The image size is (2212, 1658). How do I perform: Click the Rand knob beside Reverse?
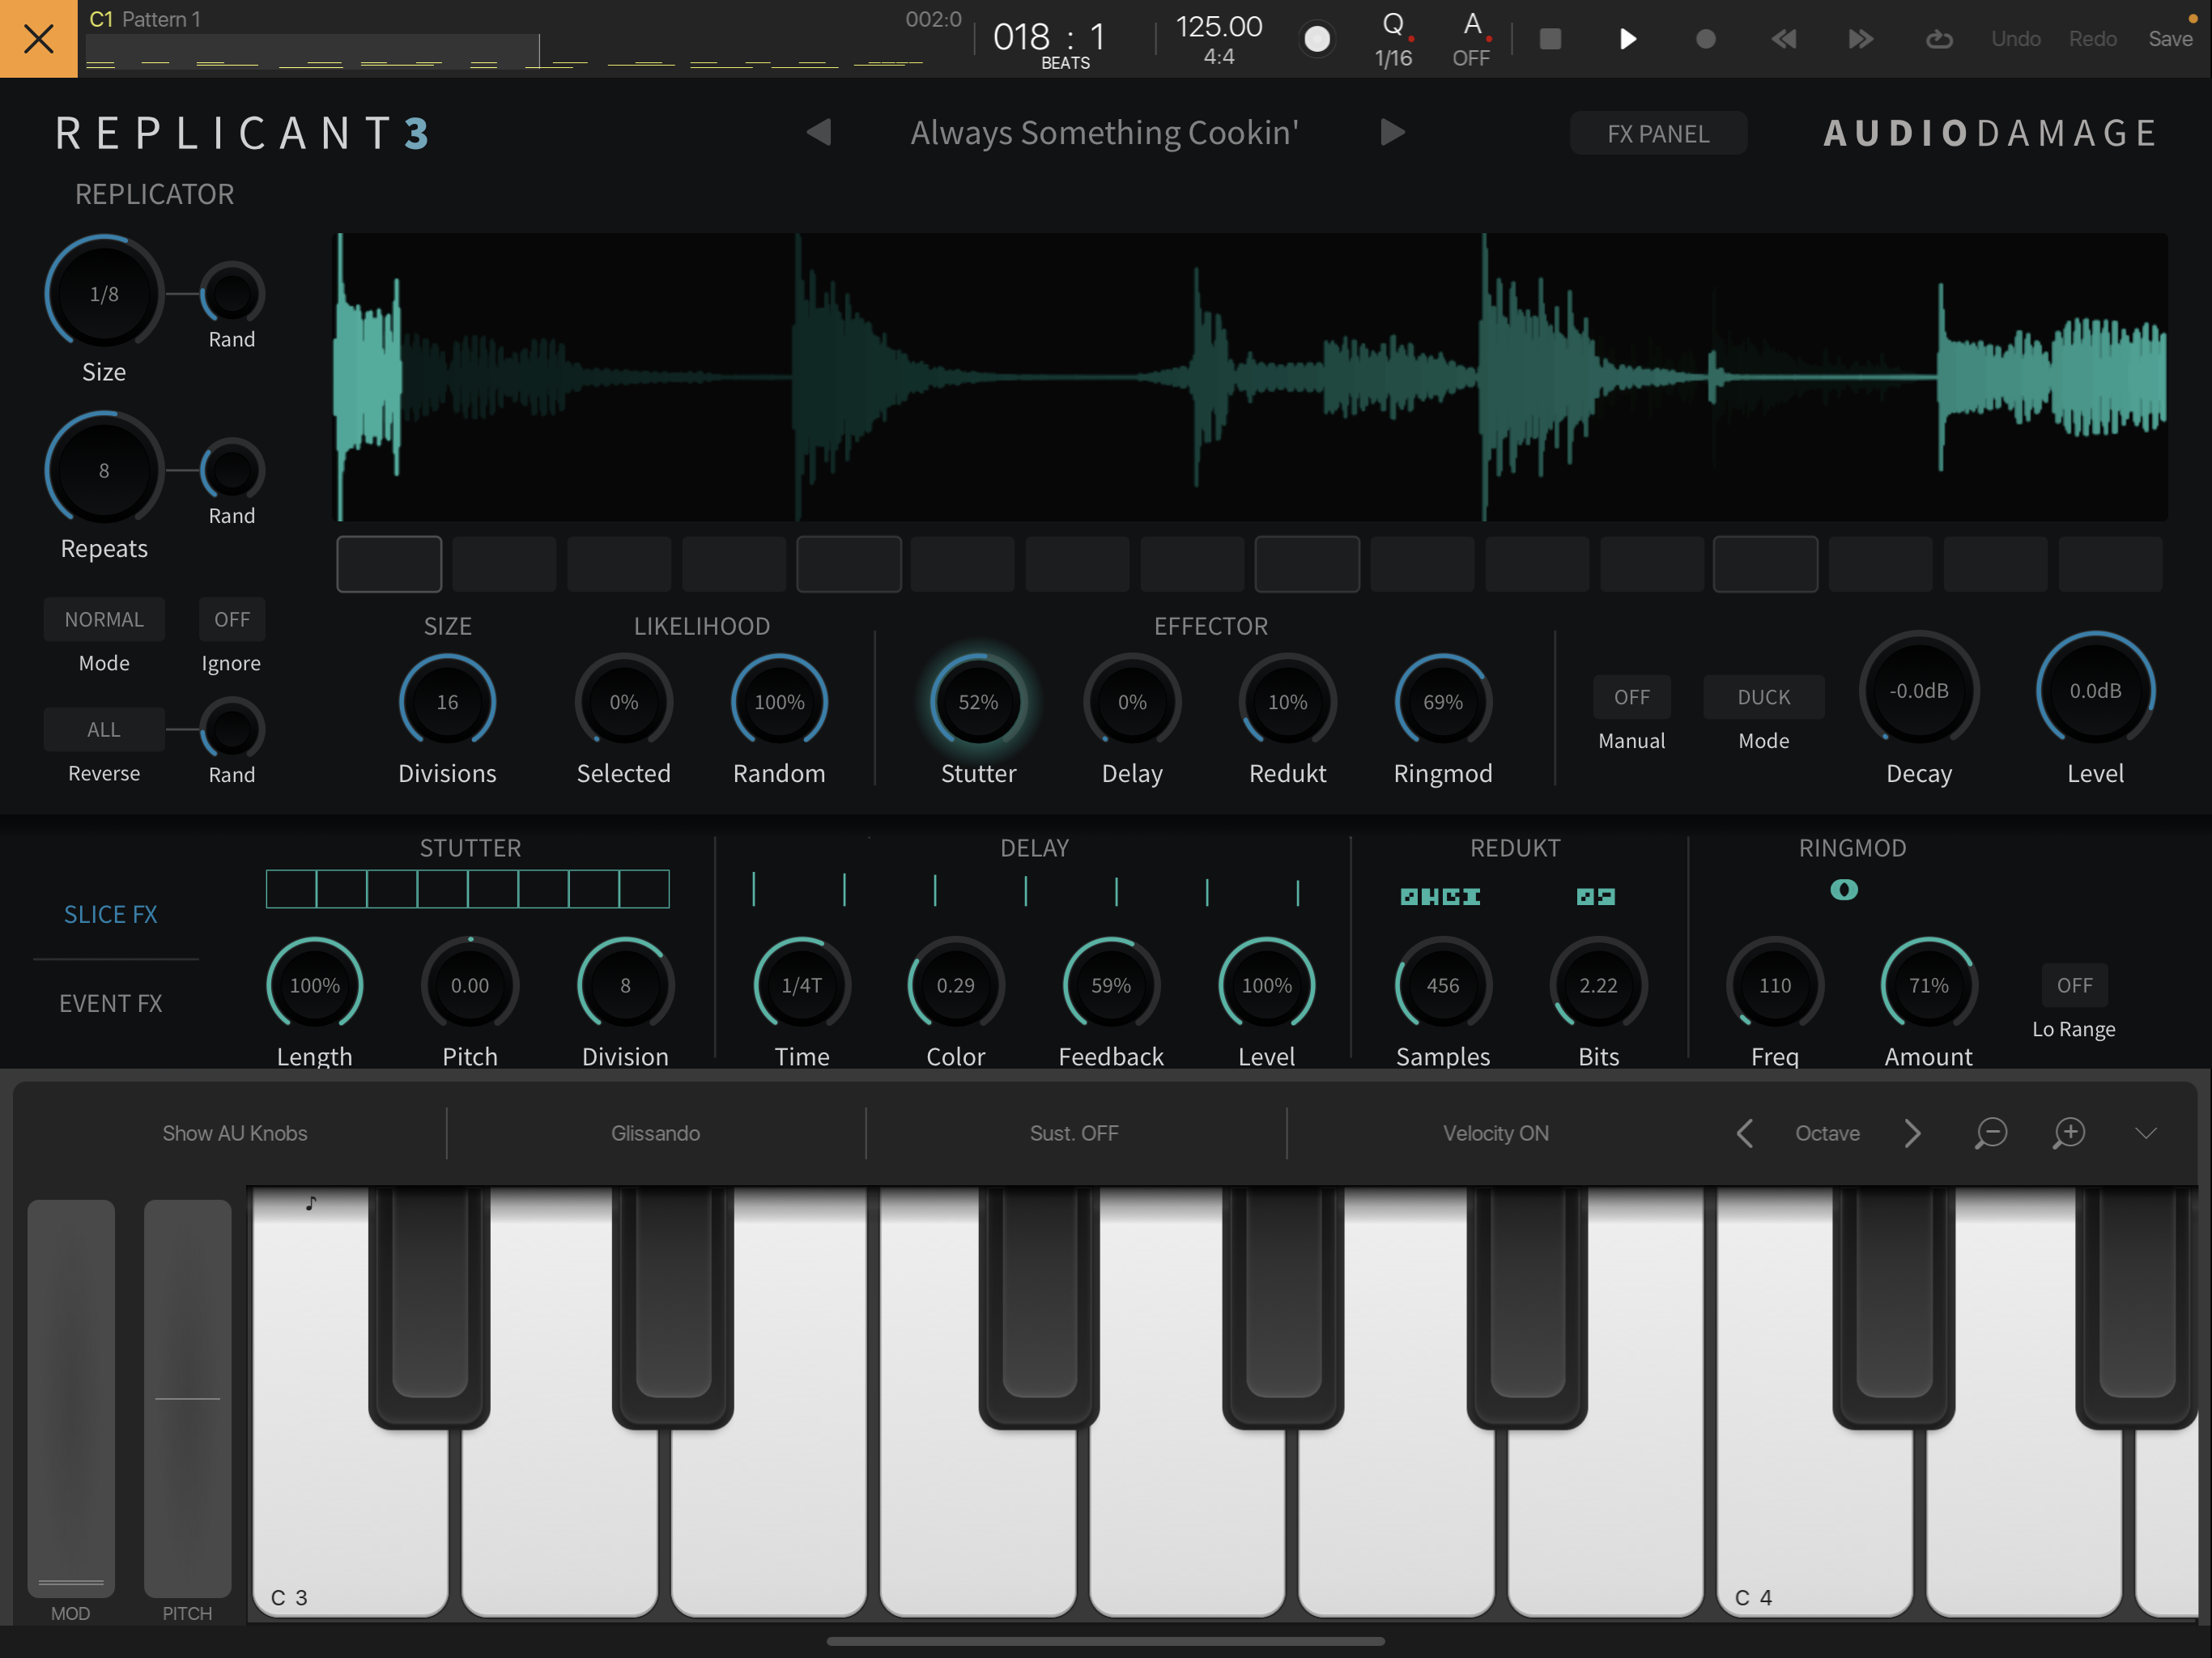(x=232, y=729)
